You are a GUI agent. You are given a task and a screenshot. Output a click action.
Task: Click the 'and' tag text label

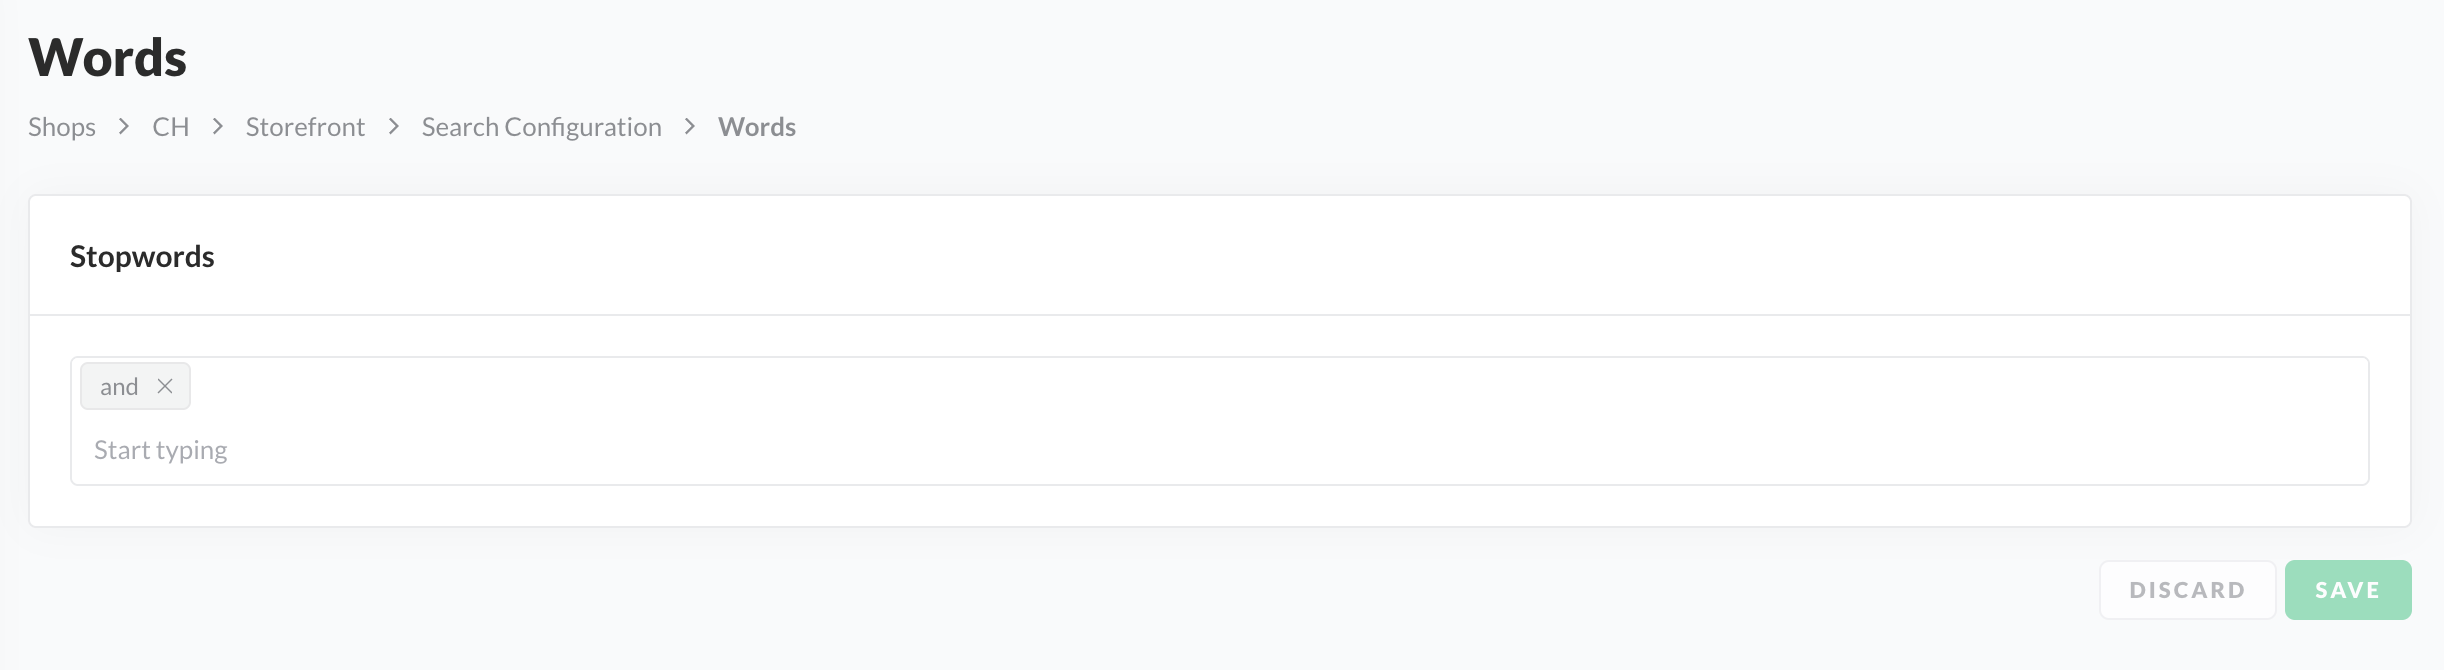[x=119, y=387]
